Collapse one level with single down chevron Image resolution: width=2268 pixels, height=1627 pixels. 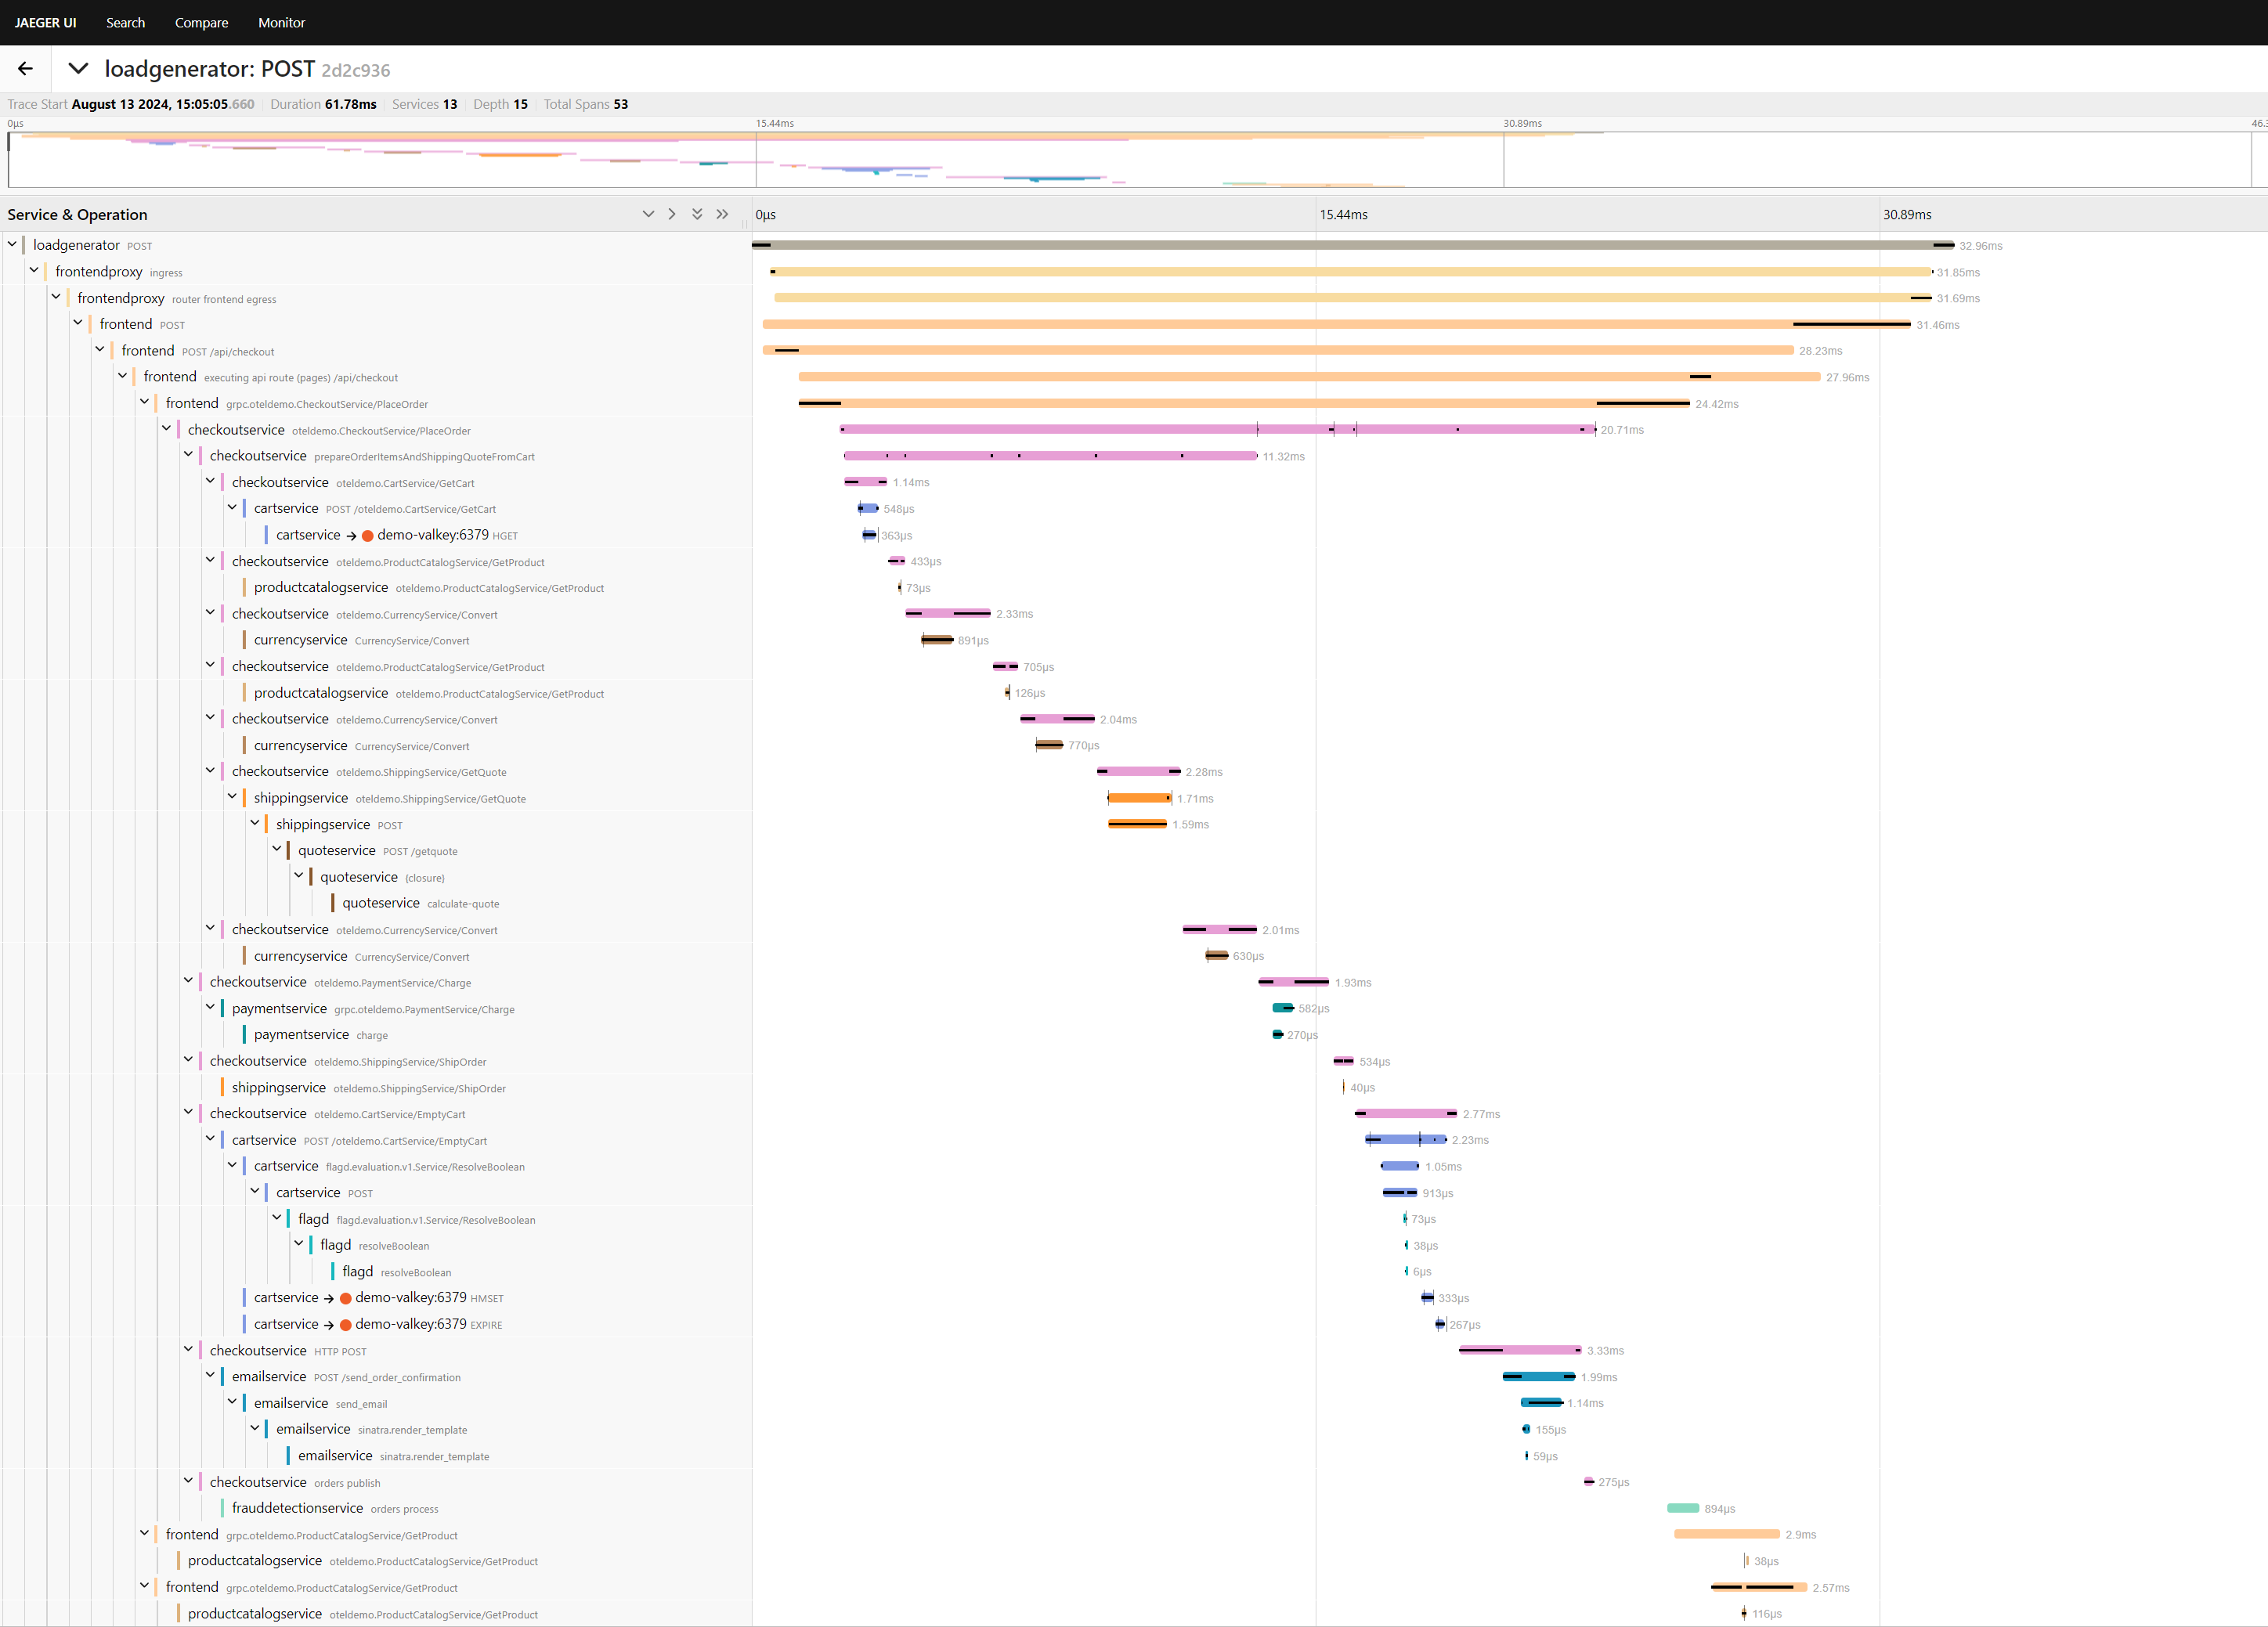point(648,214)
